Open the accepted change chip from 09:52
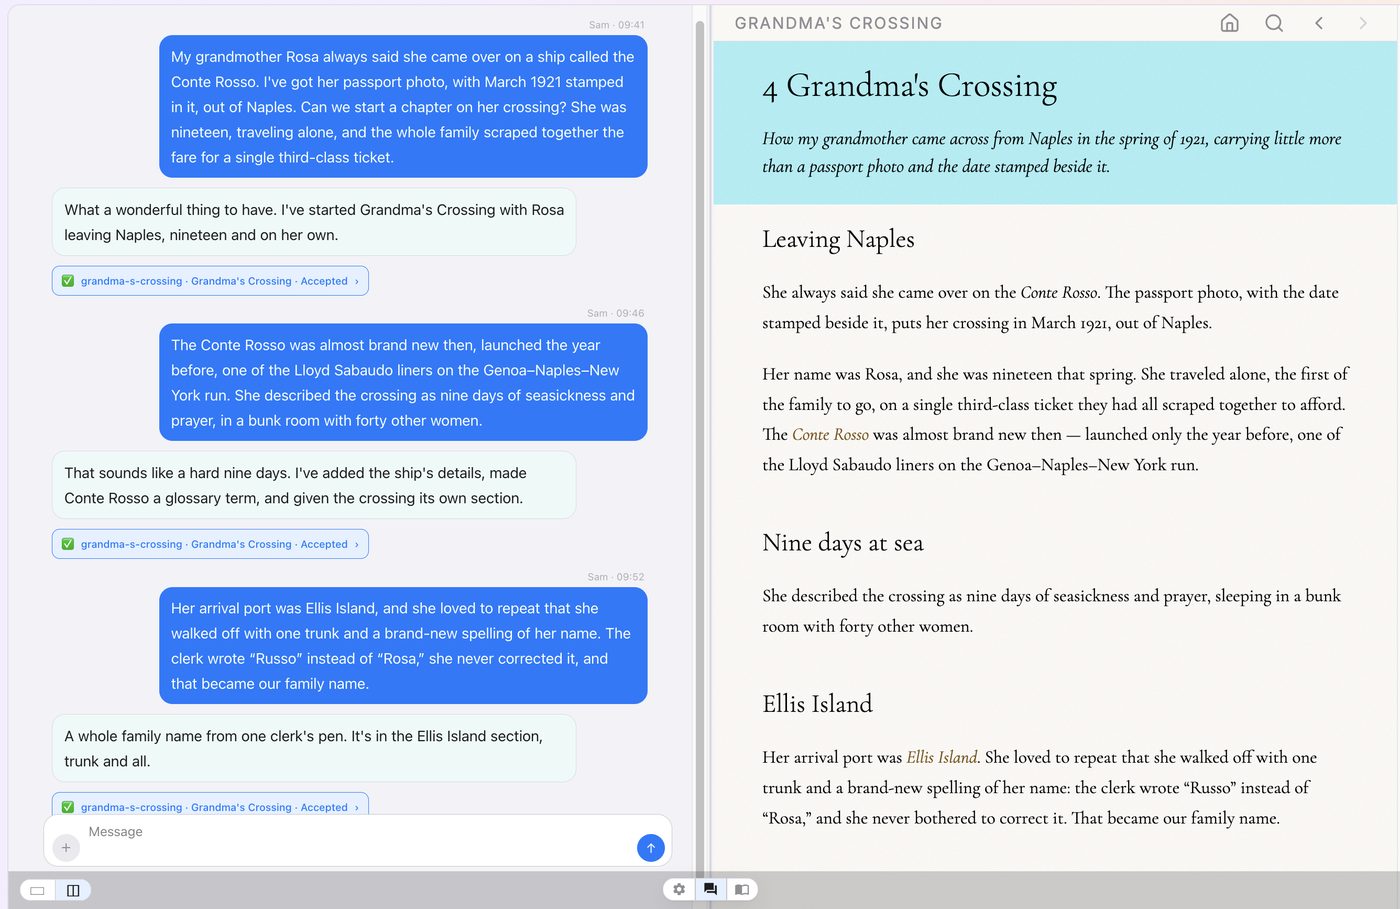The width and height of the screenshot is (1400, 909). [x=210, y=806]
